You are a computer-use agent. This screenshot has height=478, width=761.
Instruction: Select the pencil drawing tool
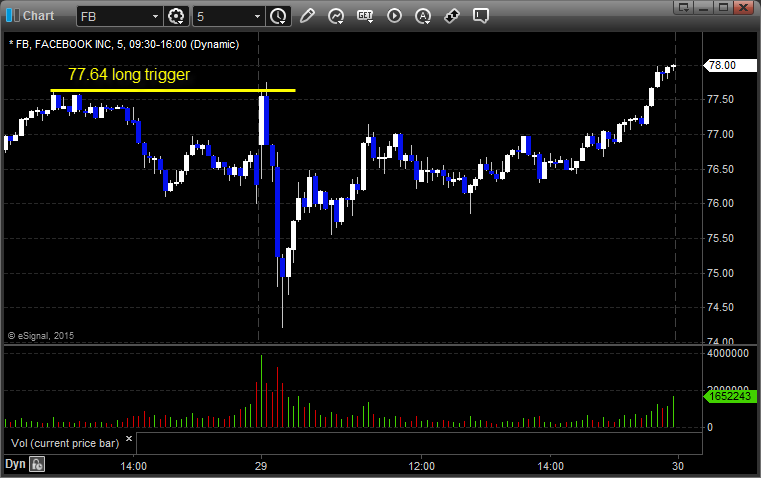click(x=307, y=16)
